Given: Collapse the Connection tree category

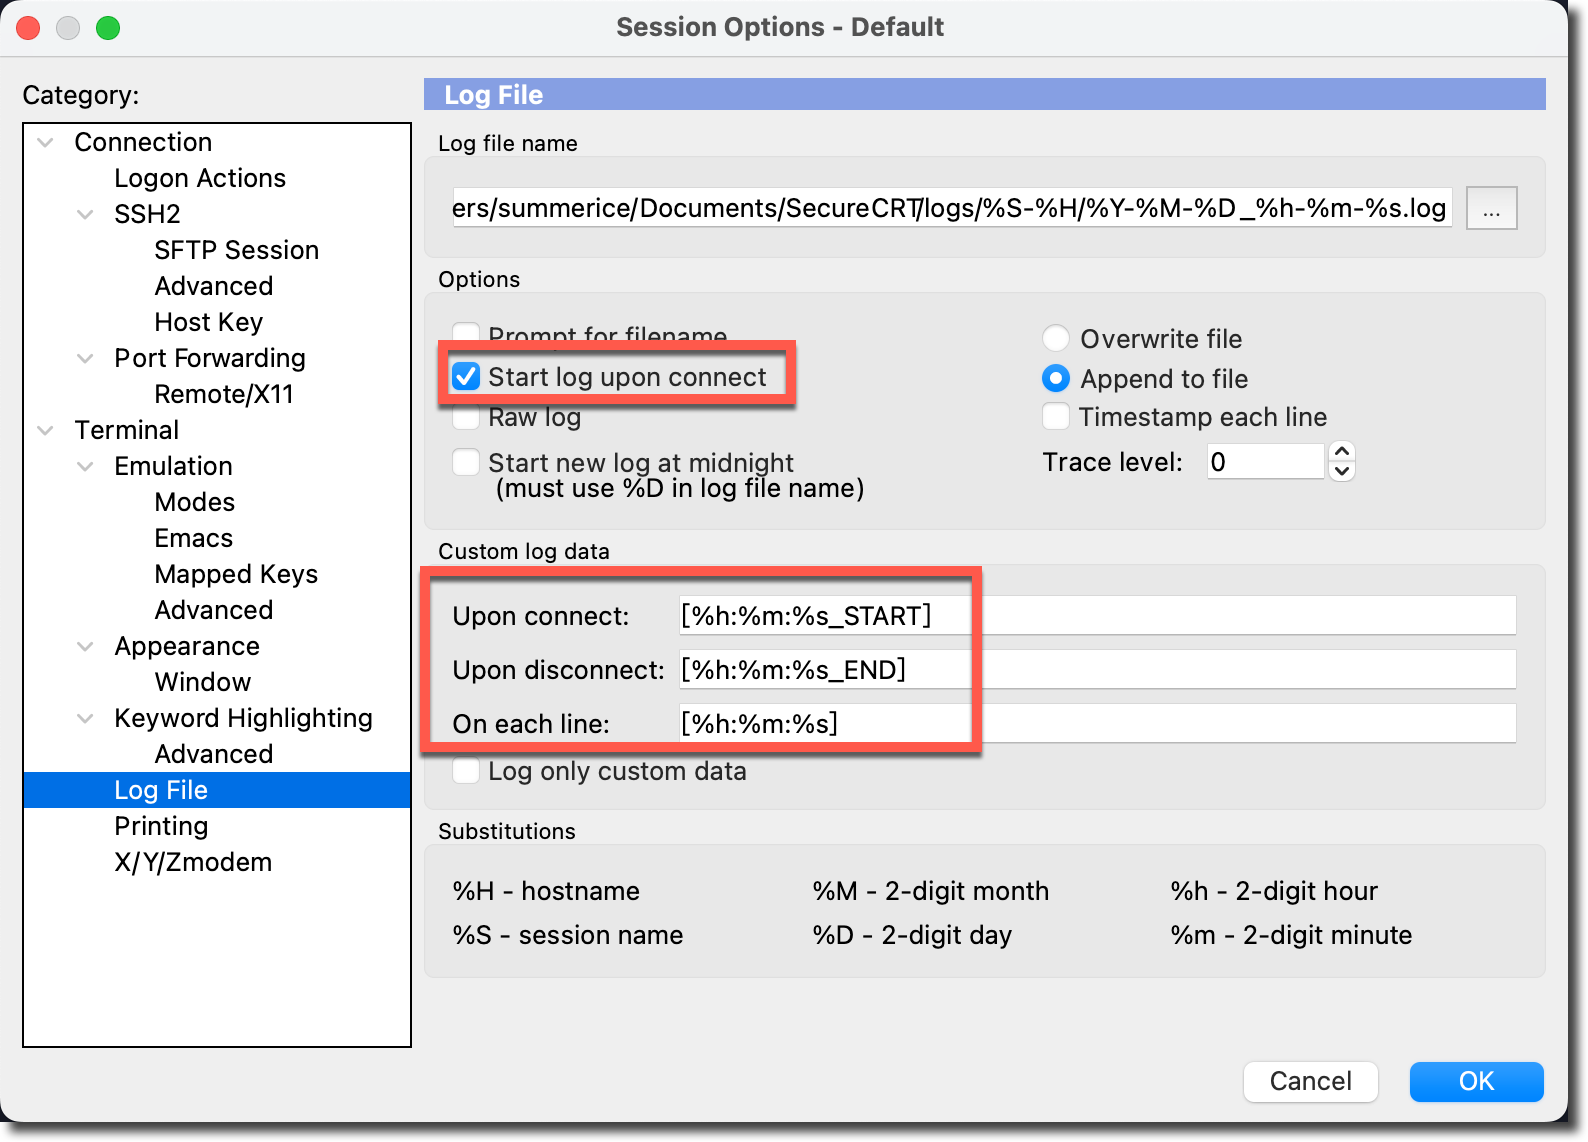Looking at the screenshot, I should [46, 142].
